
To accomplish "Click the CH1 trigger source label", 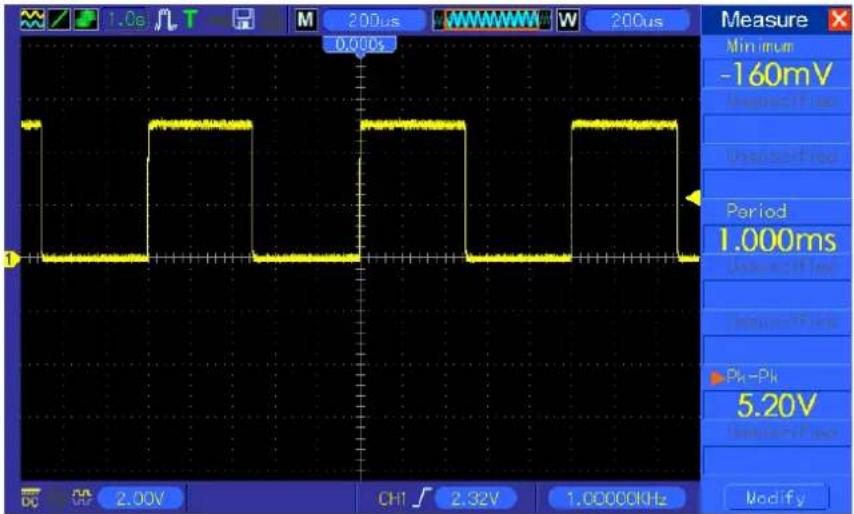I will tap(392, 498).
